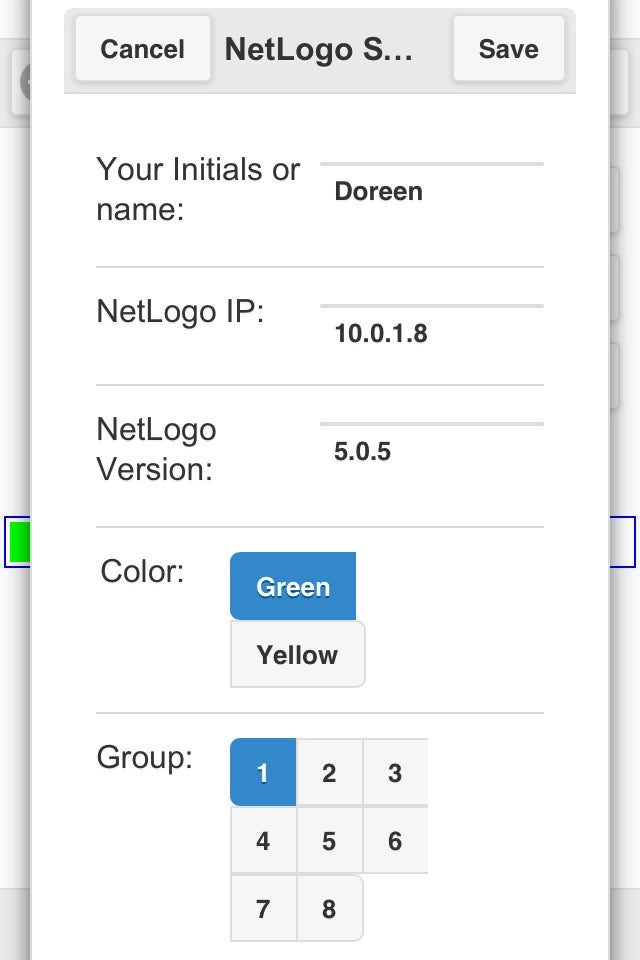Image resolution: width=640 pixels, height=960 pixels.
Task: Tap the Save button
Action: tap(508, 48)
